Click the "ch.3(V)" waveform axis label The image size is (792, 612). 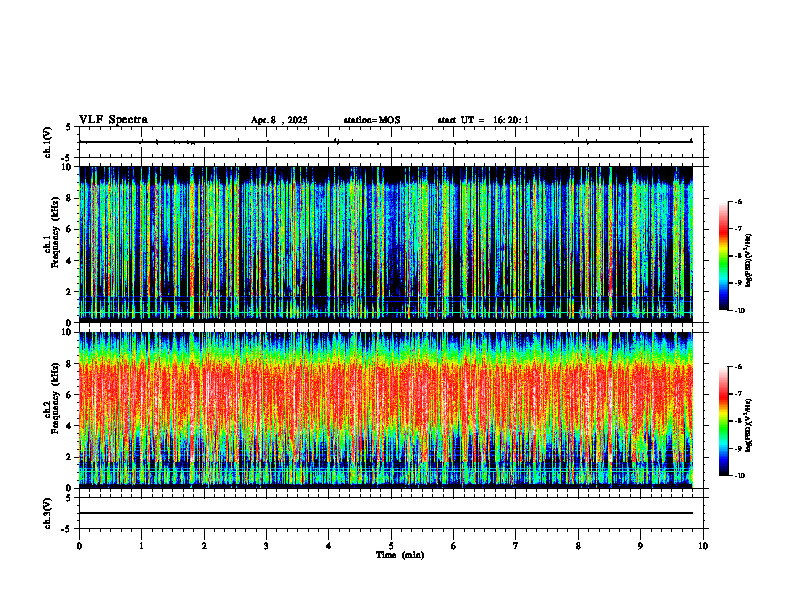tap(48, 513)
